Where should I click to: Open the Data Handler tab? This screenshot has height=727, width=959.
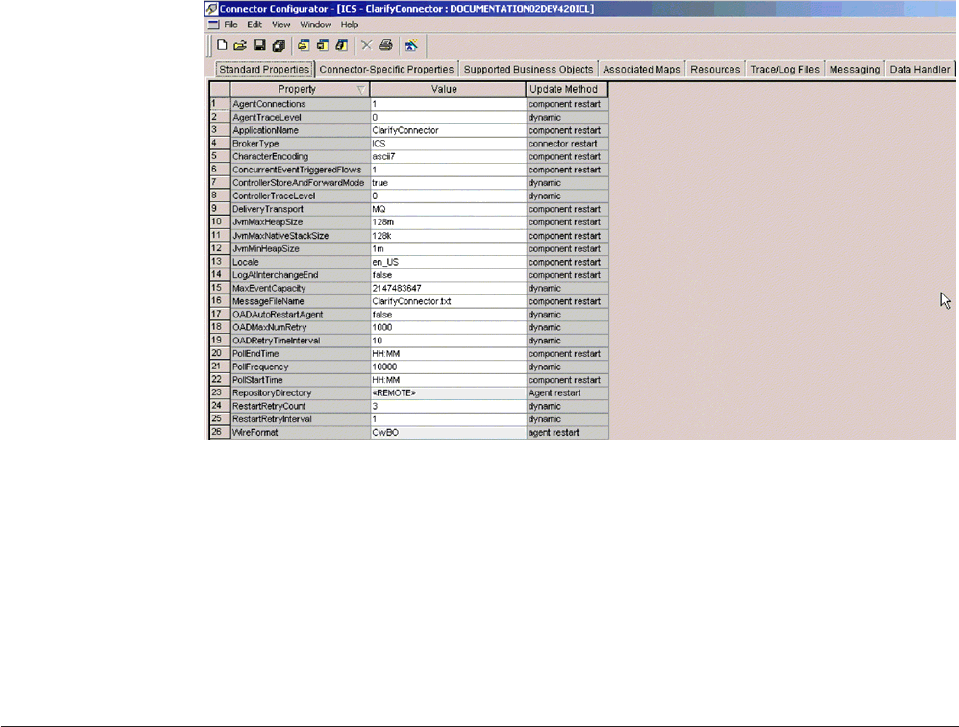pos(920,70)
